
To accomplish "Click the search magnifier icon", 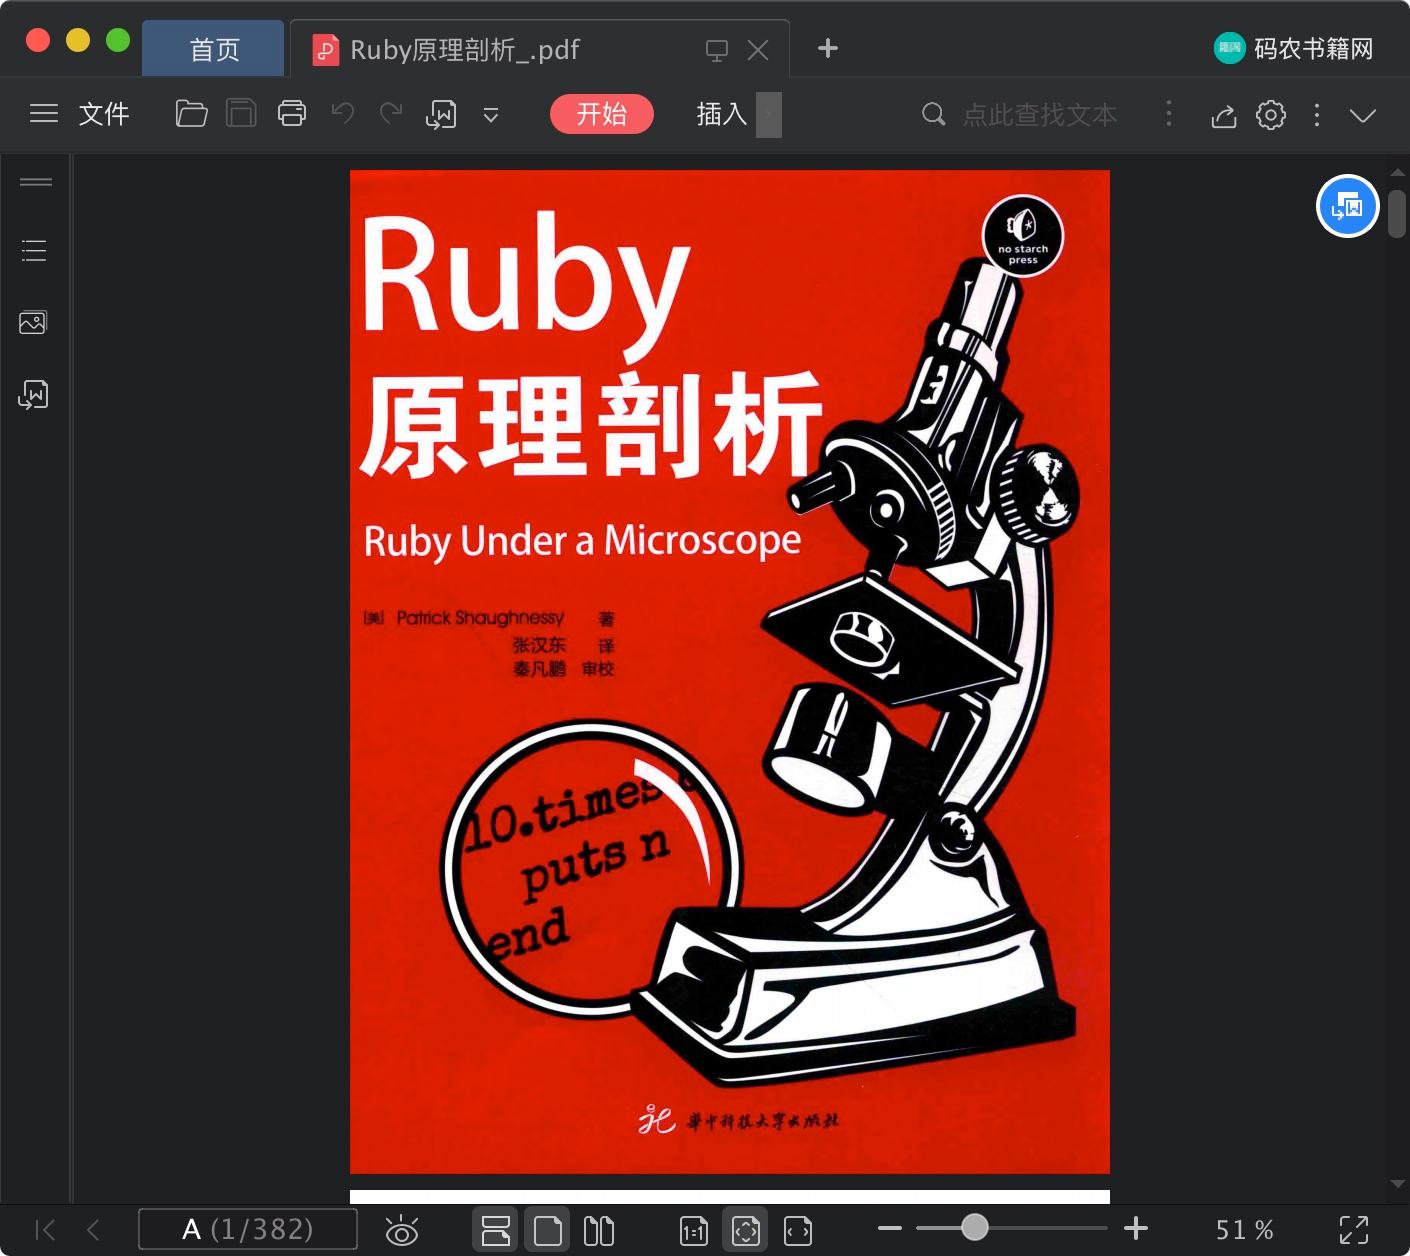I will click(933, 114).
